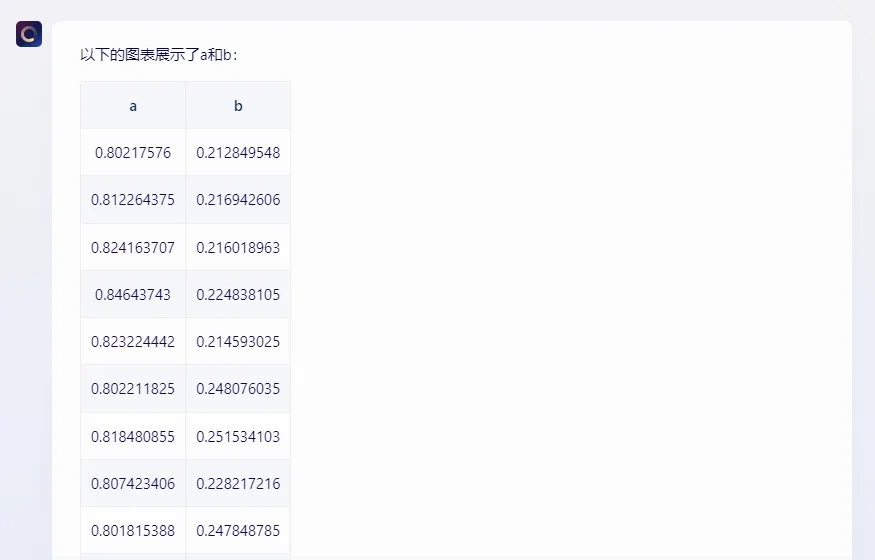
Task: Click the 0.818480855 value
Action: (x=133, y=436)
